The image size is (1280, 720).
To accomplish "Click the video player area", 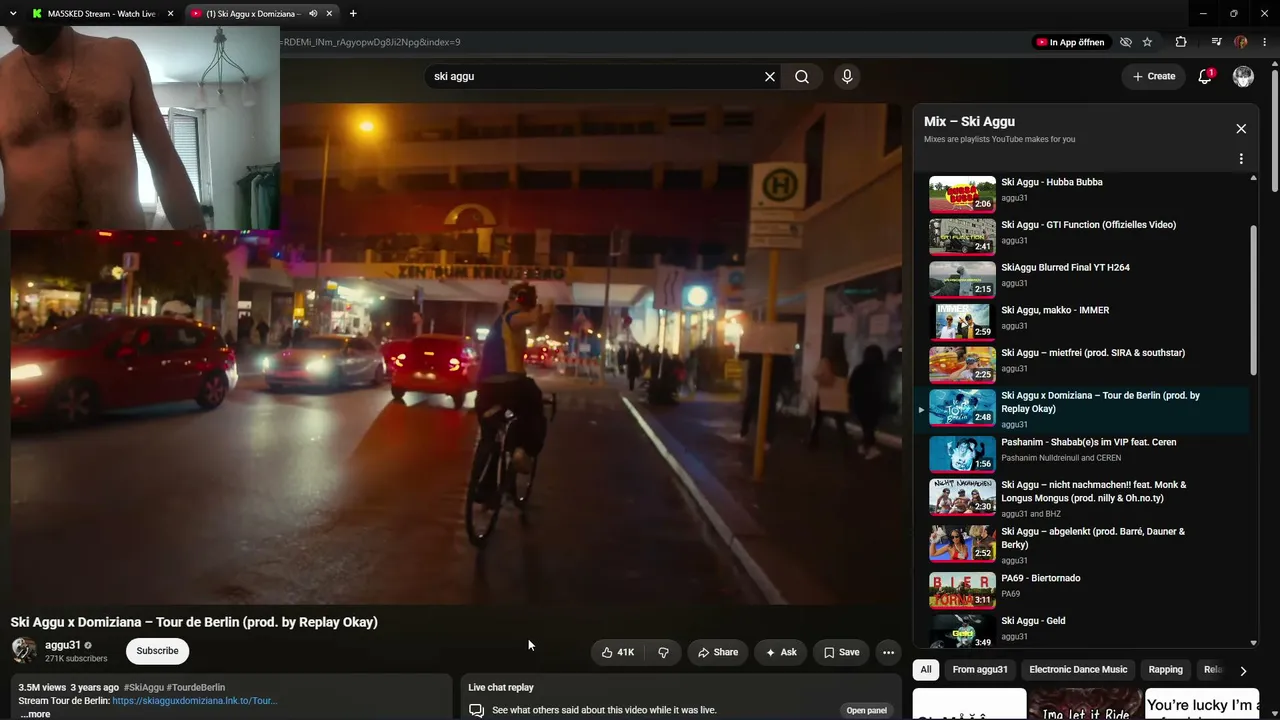I will (456, 354).
